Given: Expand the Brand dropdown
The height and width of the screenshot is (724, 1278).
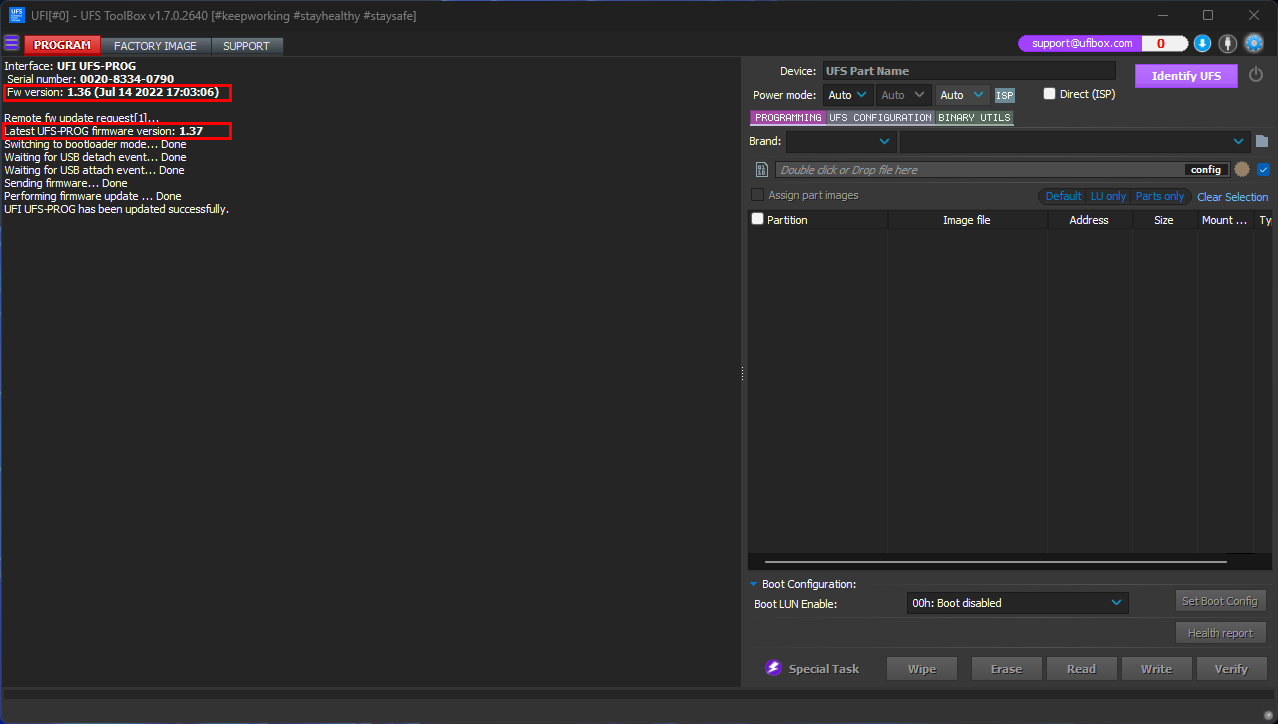Looking at the screenshot, I should point(840,141).
